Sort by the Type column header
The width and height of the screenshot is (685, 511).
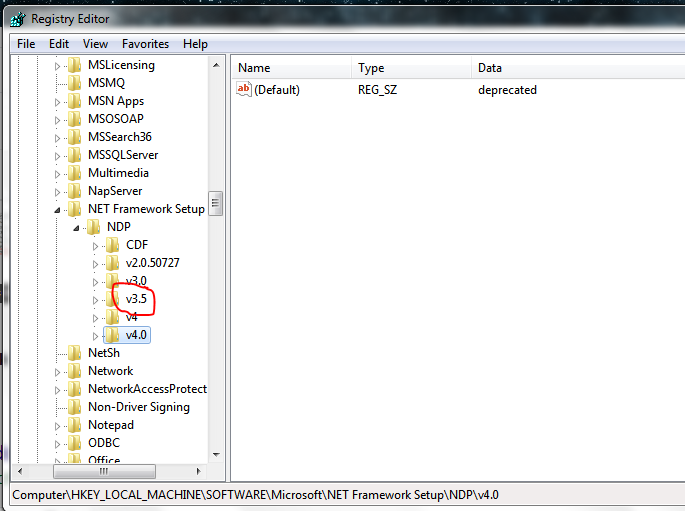[412, 68]
